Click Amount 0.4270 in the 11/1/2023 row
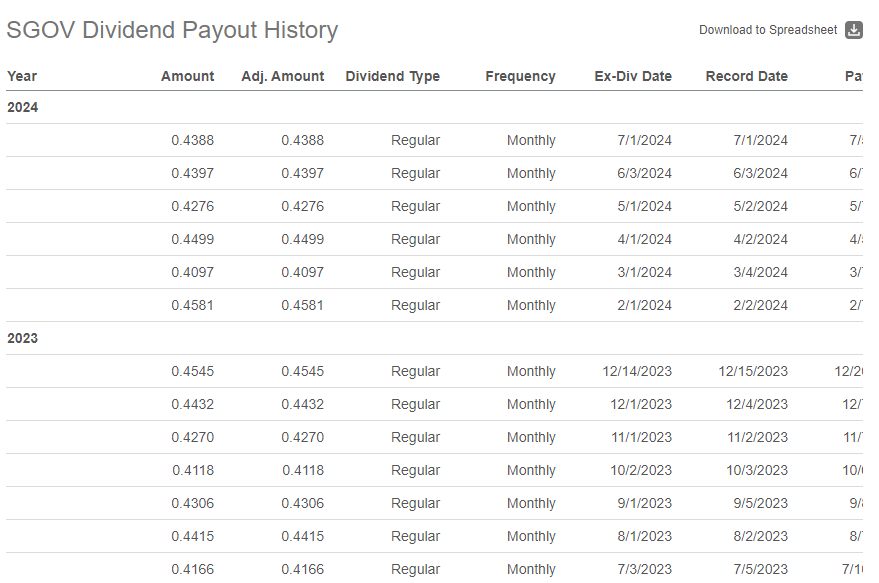Screen dimensions: 879x583 (x=192, y=437)
